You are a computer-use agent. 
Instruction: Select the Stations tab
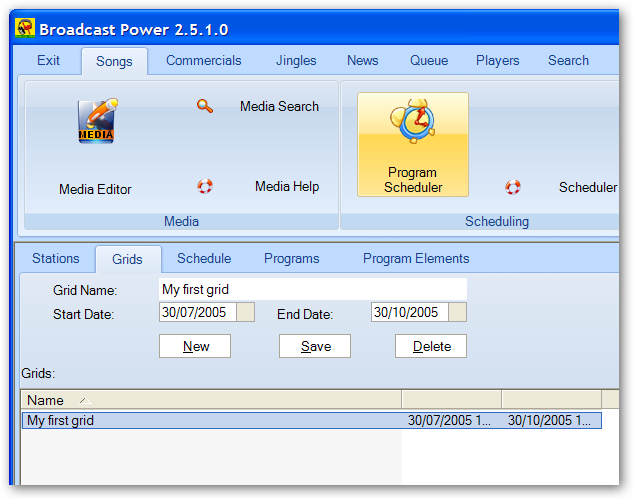coord(56,258)
